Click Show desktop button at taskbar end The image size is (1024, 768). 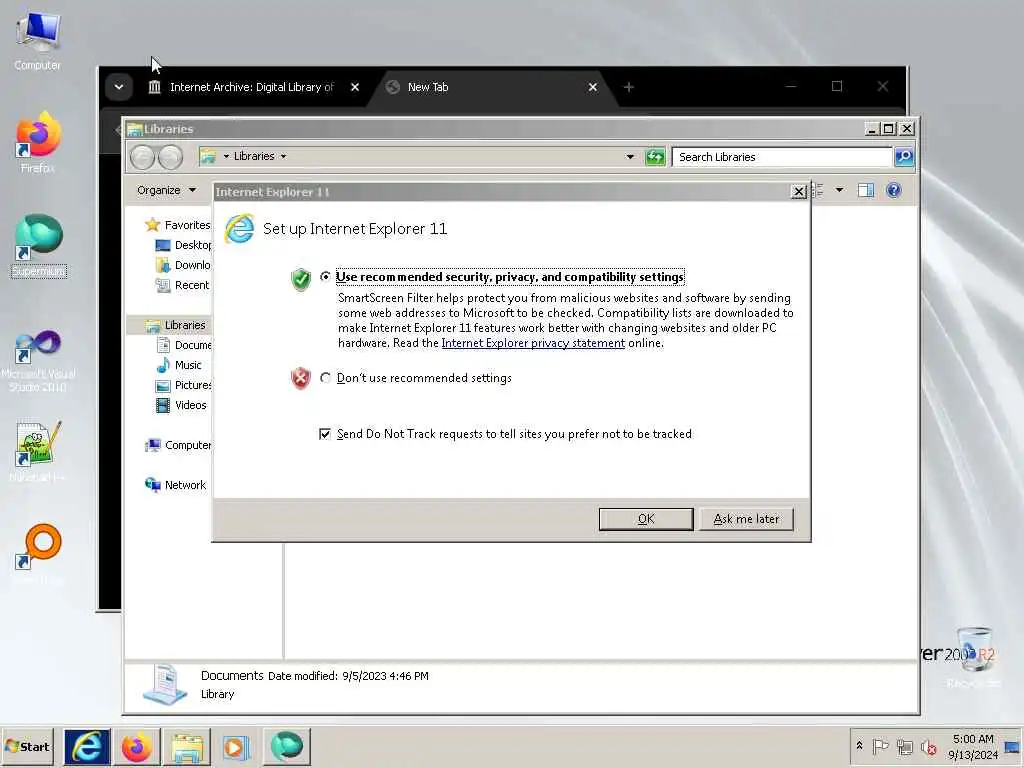[x=1014, y=747]
